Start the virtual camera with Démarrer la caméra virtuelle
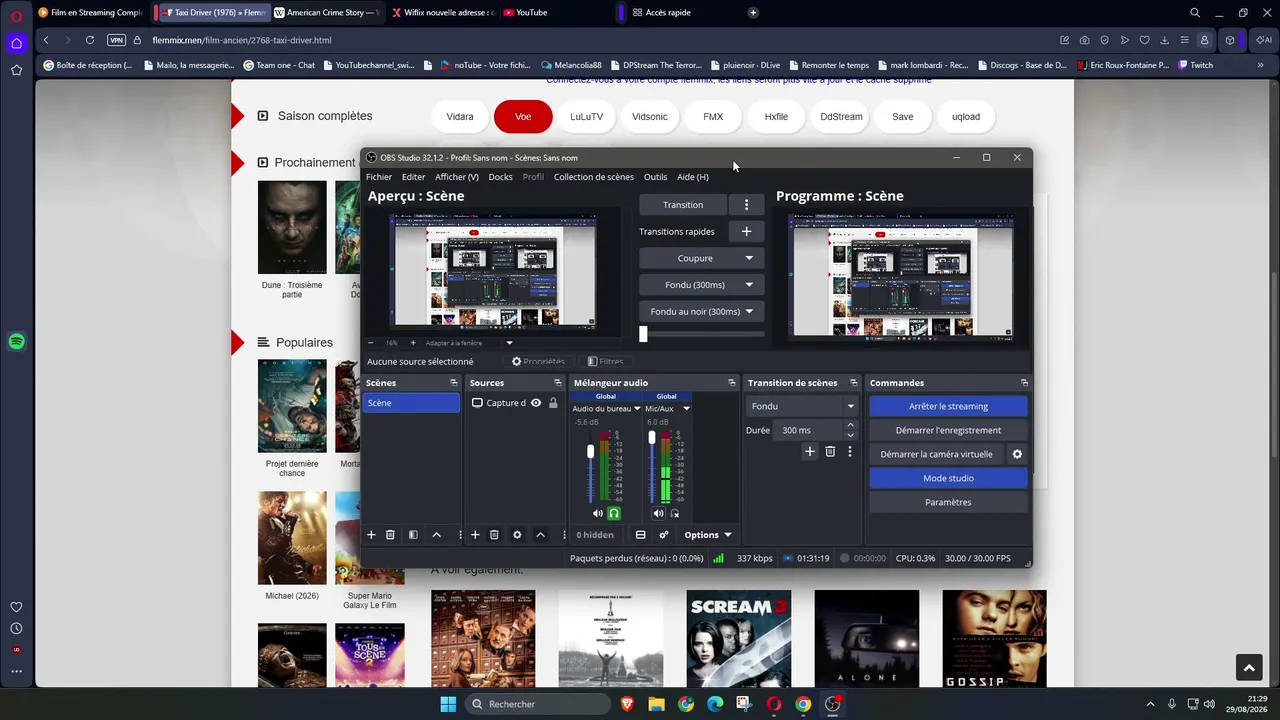1280x720 pixels. pyautogui.click(x=936, y=454)
